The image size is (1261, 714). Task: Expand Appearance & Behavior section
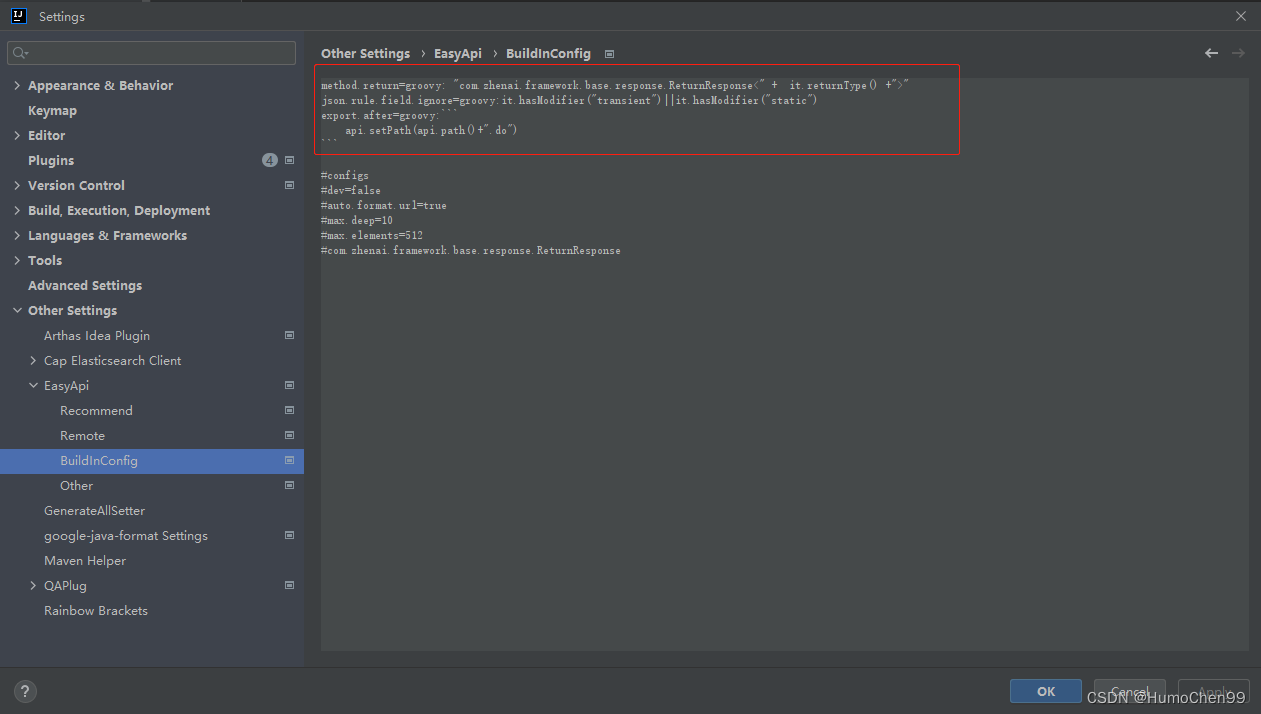point(17,85)
